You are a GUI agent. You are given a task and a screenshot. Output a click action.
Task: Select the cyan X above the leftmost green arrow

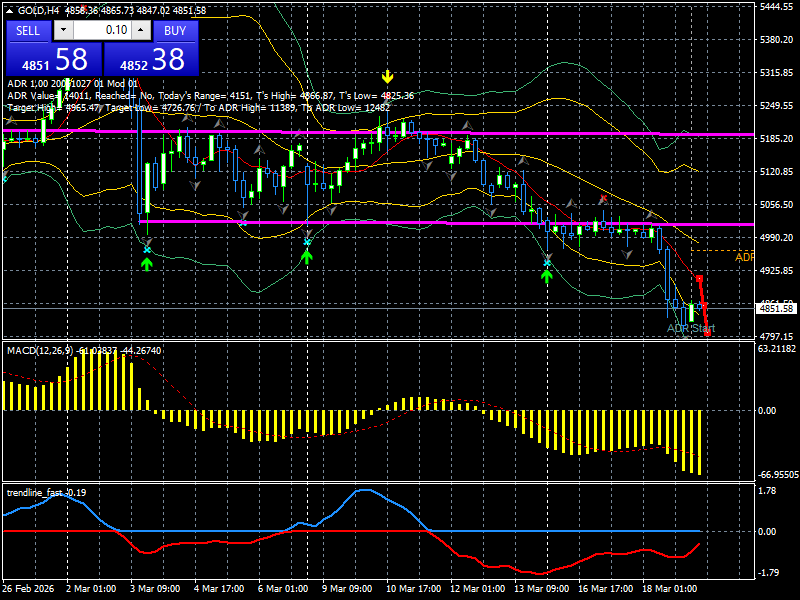(x=147, y=250)
